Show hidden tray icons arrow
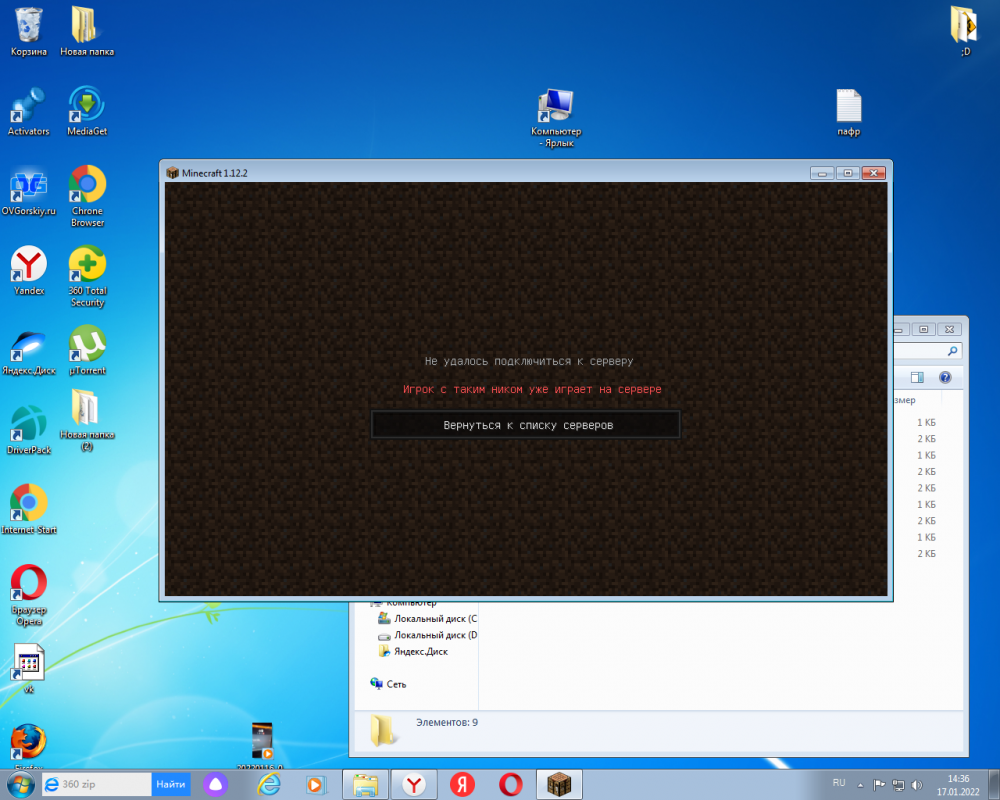Viewport: 1000px width, 800px height. [860, 785]
